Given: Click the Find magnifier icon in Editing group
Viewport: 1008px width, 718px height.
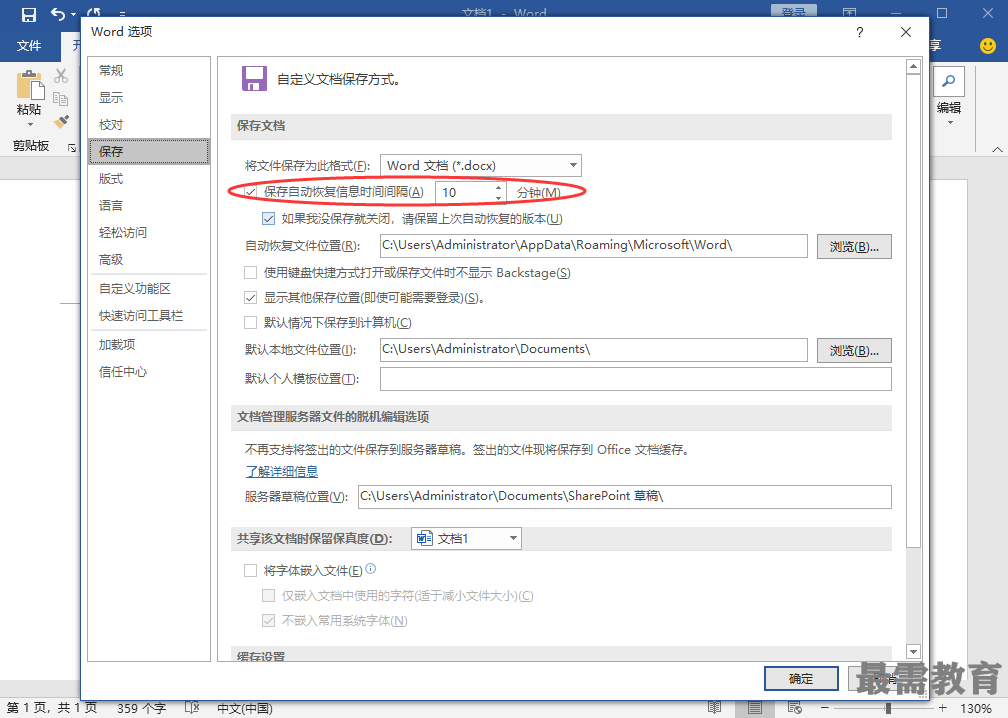Looking at the screenshot, I should pos(949,82).
